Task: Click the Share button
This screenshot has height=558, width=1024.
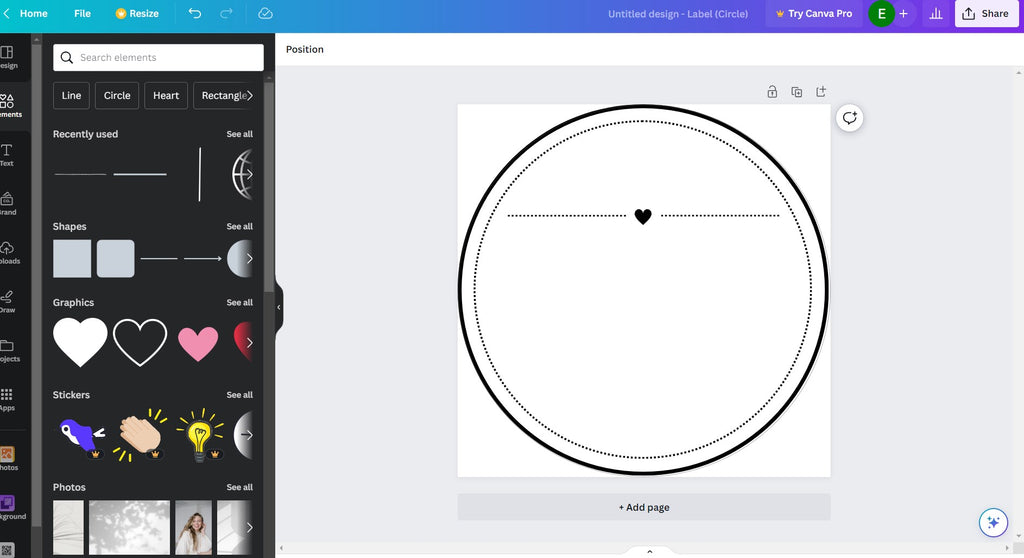Action: coord(986,13)
